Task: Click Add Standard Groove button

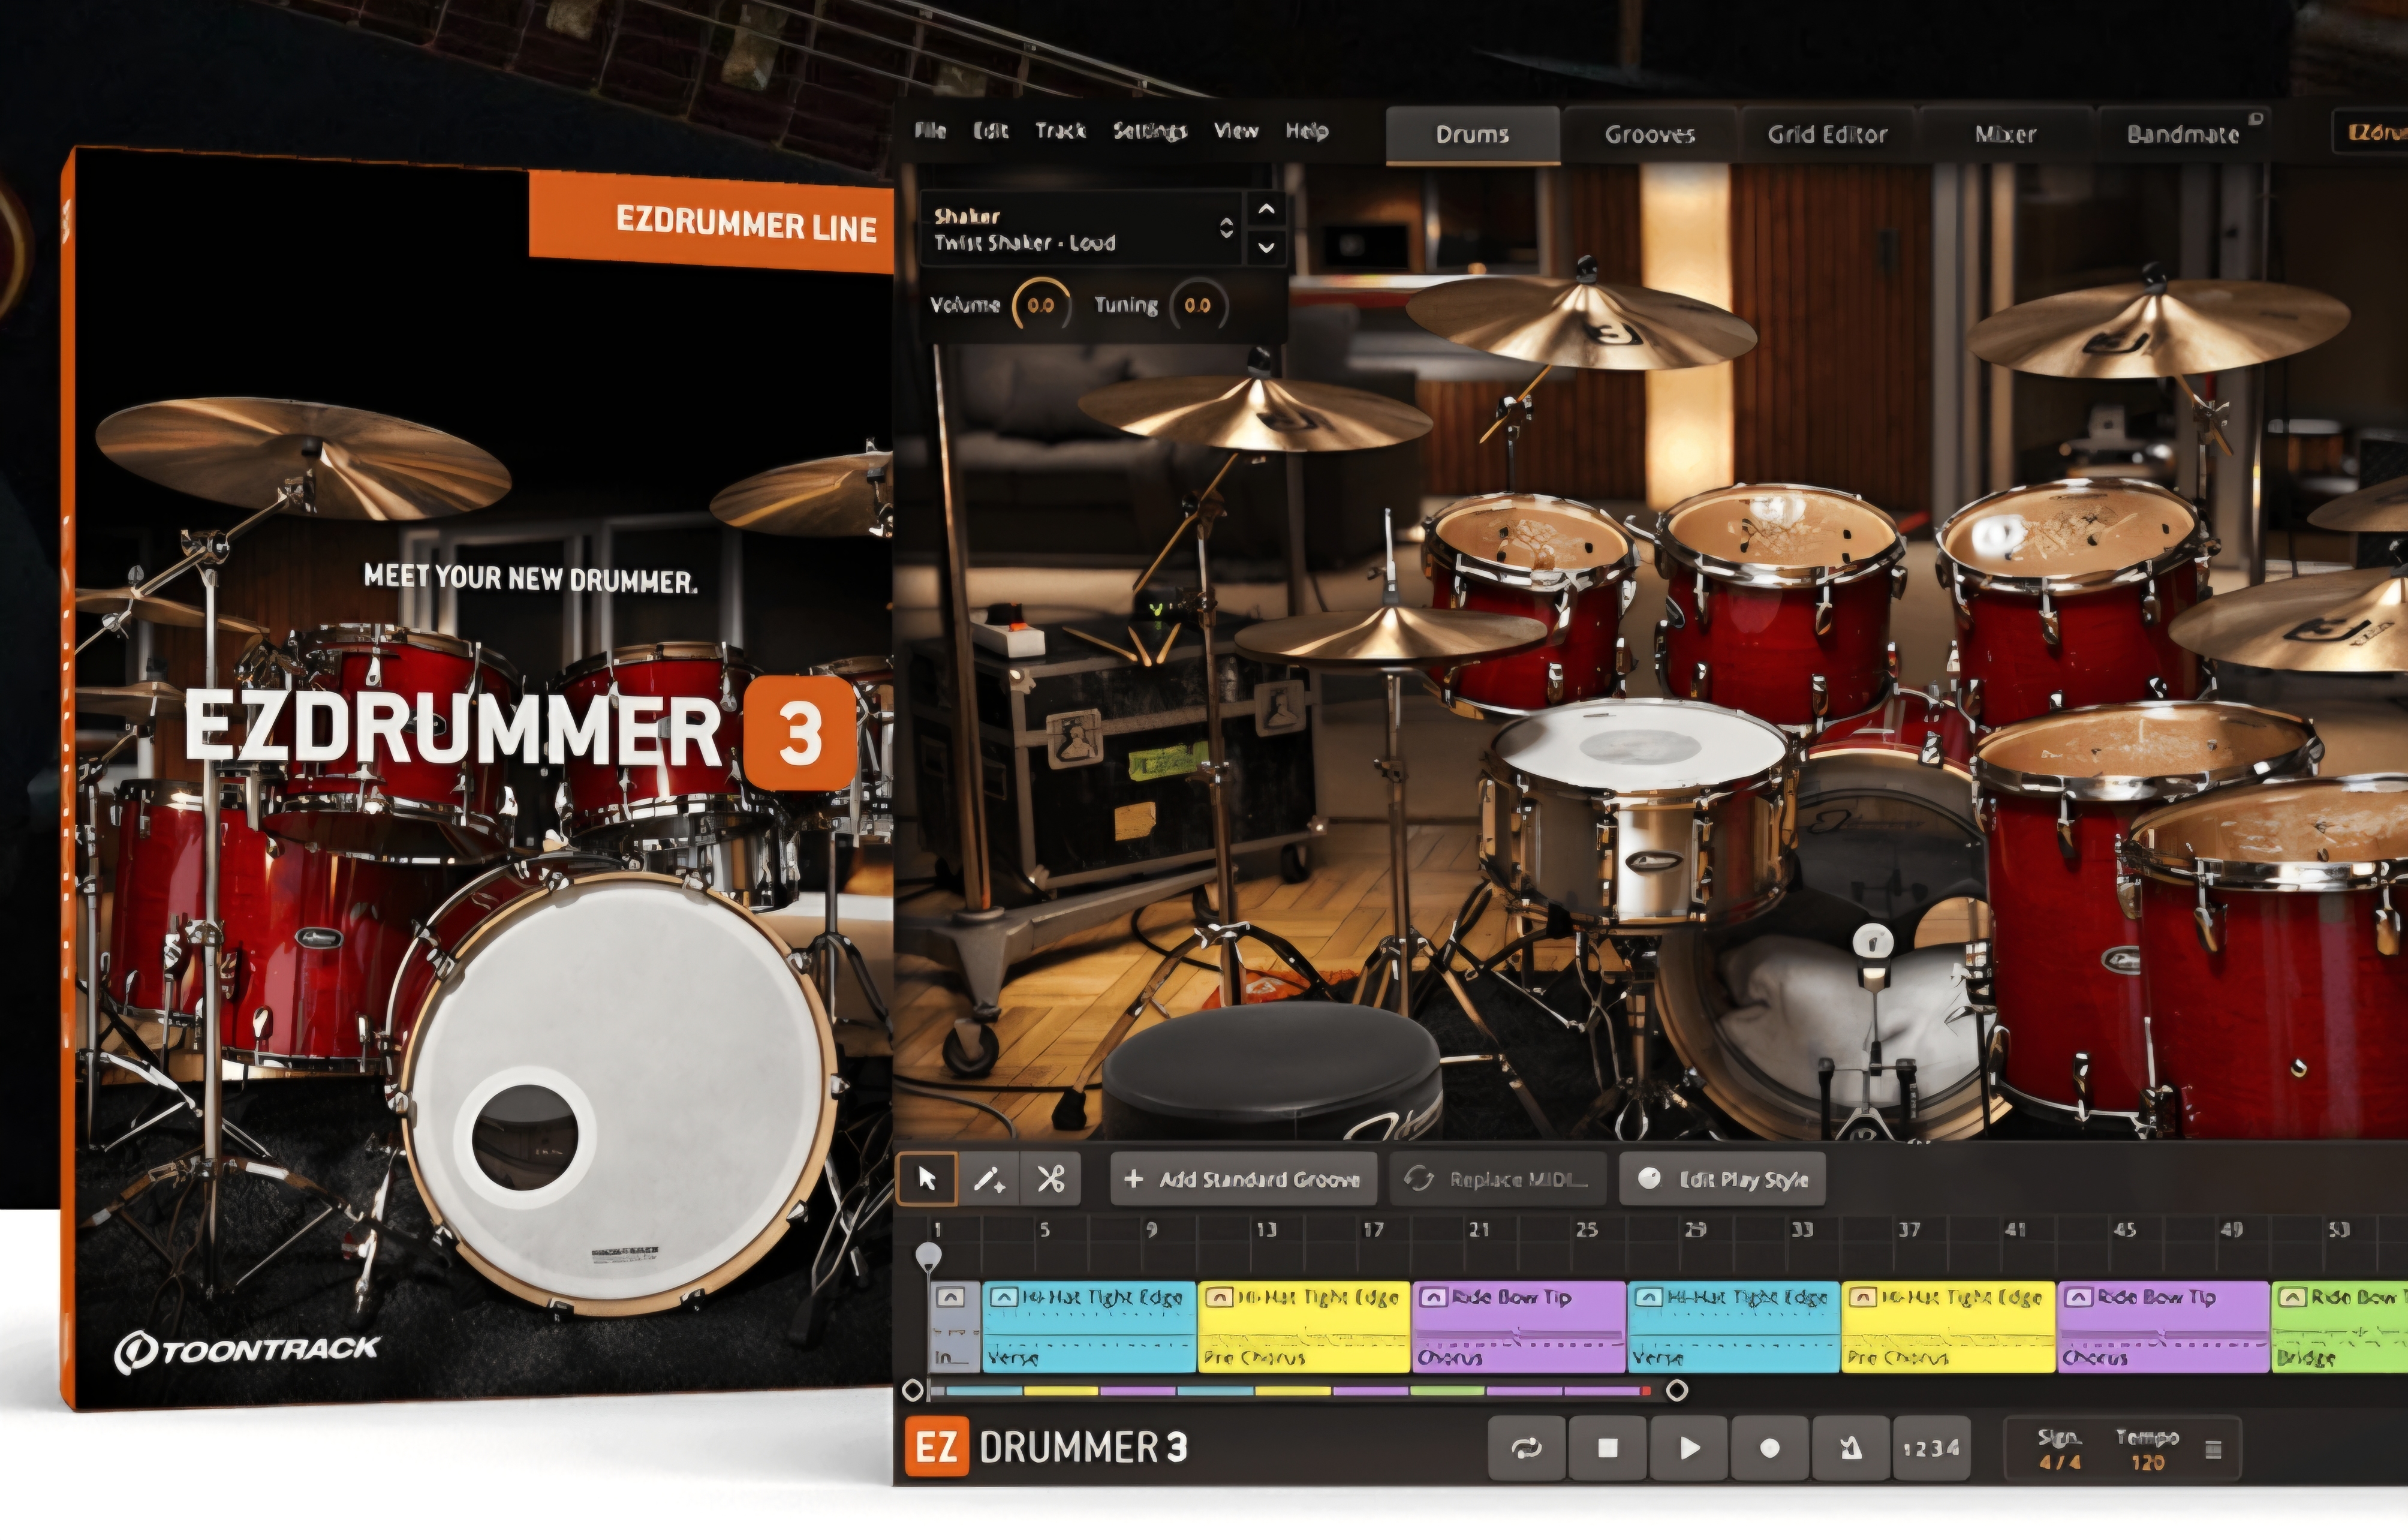Action: [x=1244, y=1180]
